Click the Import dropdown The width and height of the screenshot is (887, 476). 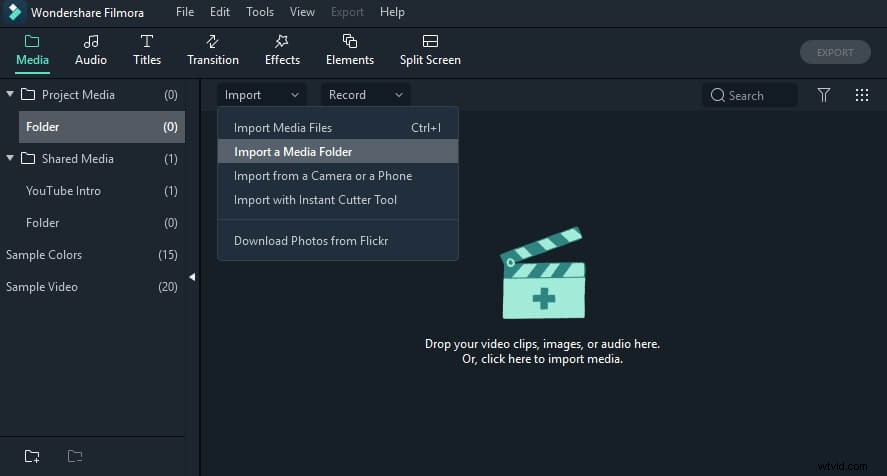pyautogui.click(x=261, y=95)
